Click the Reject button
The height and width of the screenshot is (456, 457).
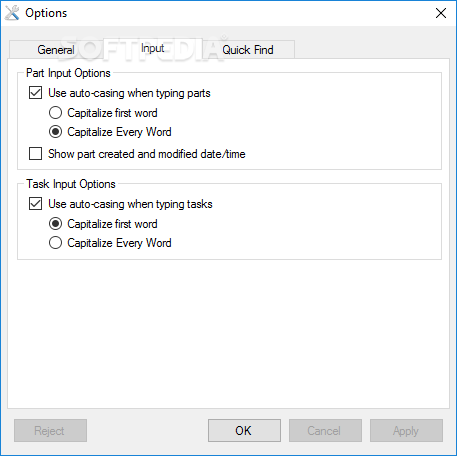50,431
